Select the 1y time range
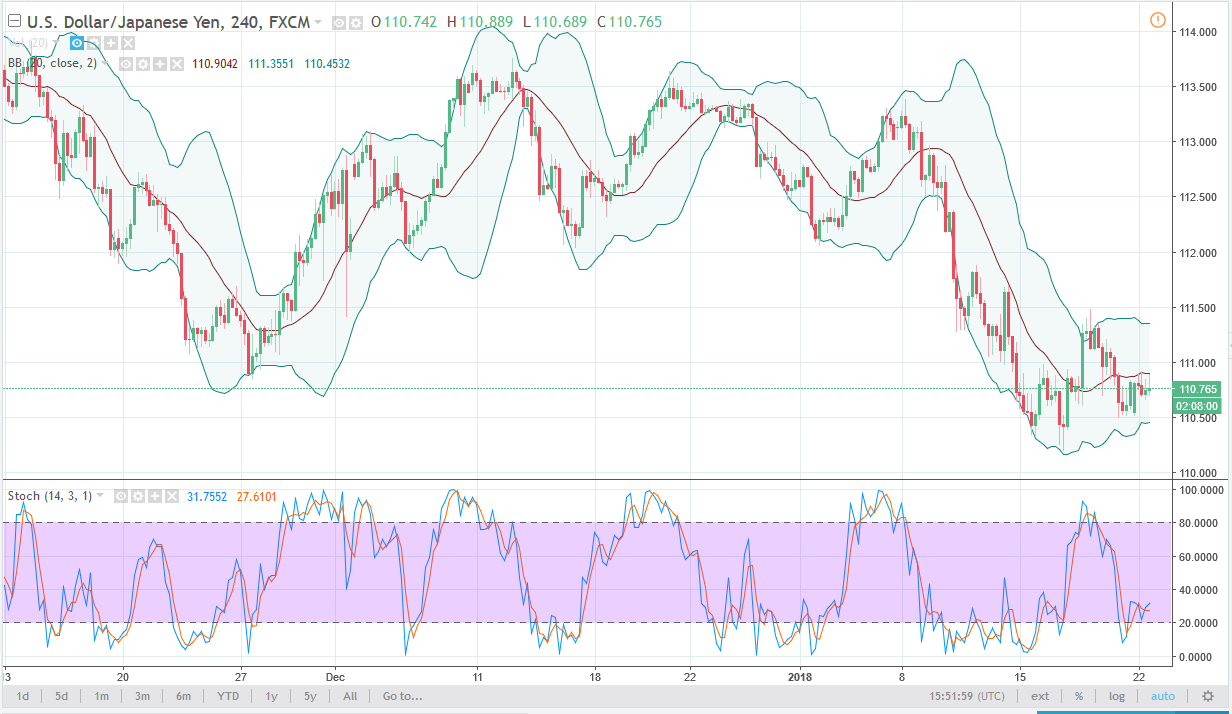Viewport: 1232px width, 714px height. [270, 696]
